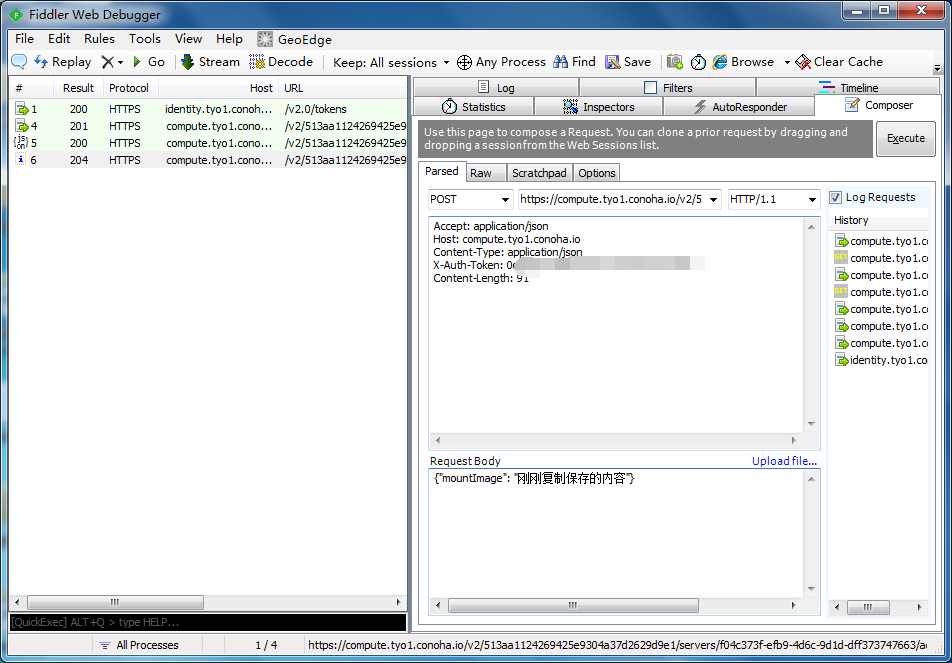Click the Execute button
Image resolution: width=952 pixels, height=663 pixels.
(906, 138)
